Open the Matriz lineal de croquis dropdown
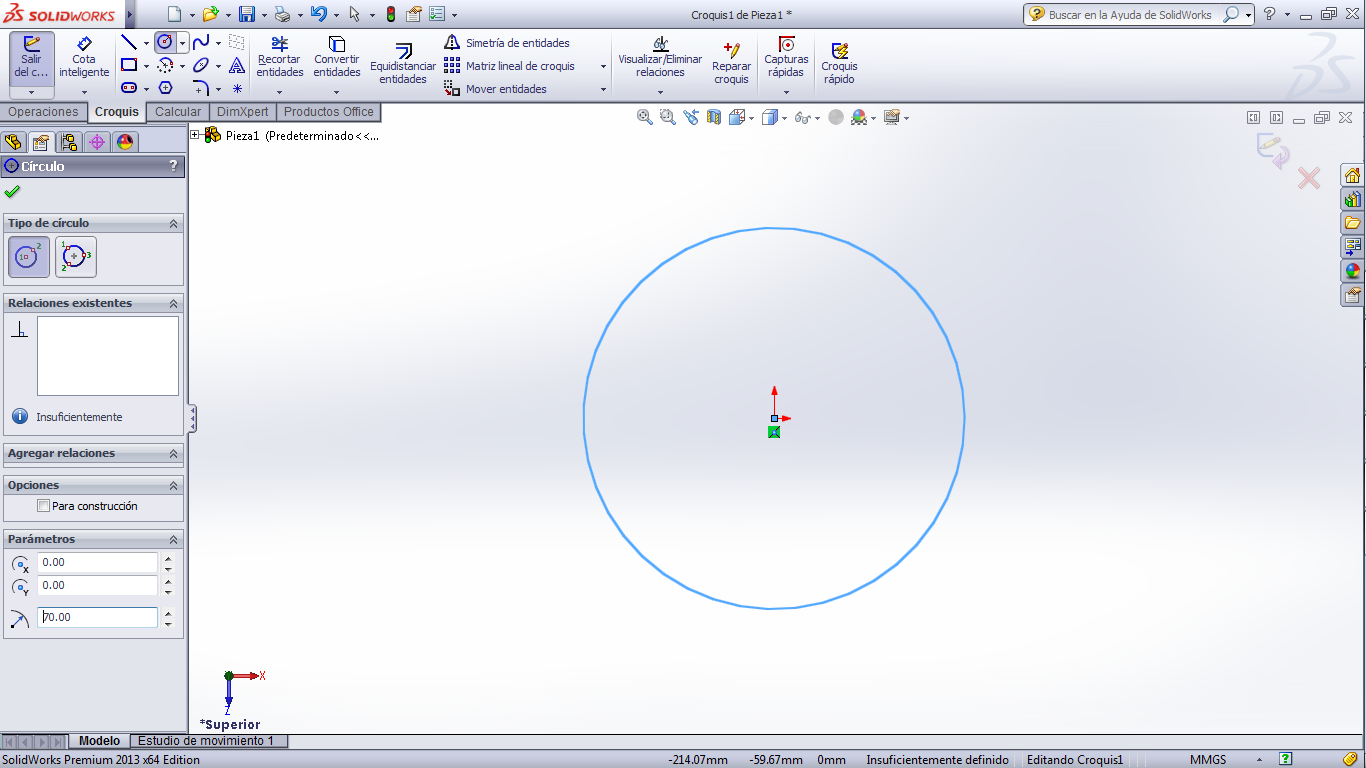 603,66
